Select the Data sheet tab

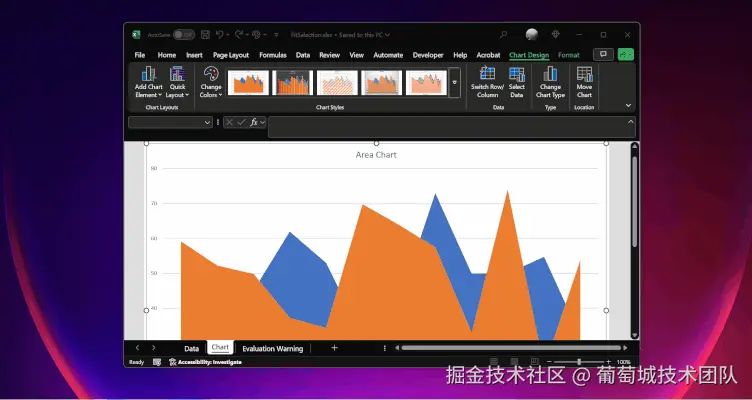point(191,348)
